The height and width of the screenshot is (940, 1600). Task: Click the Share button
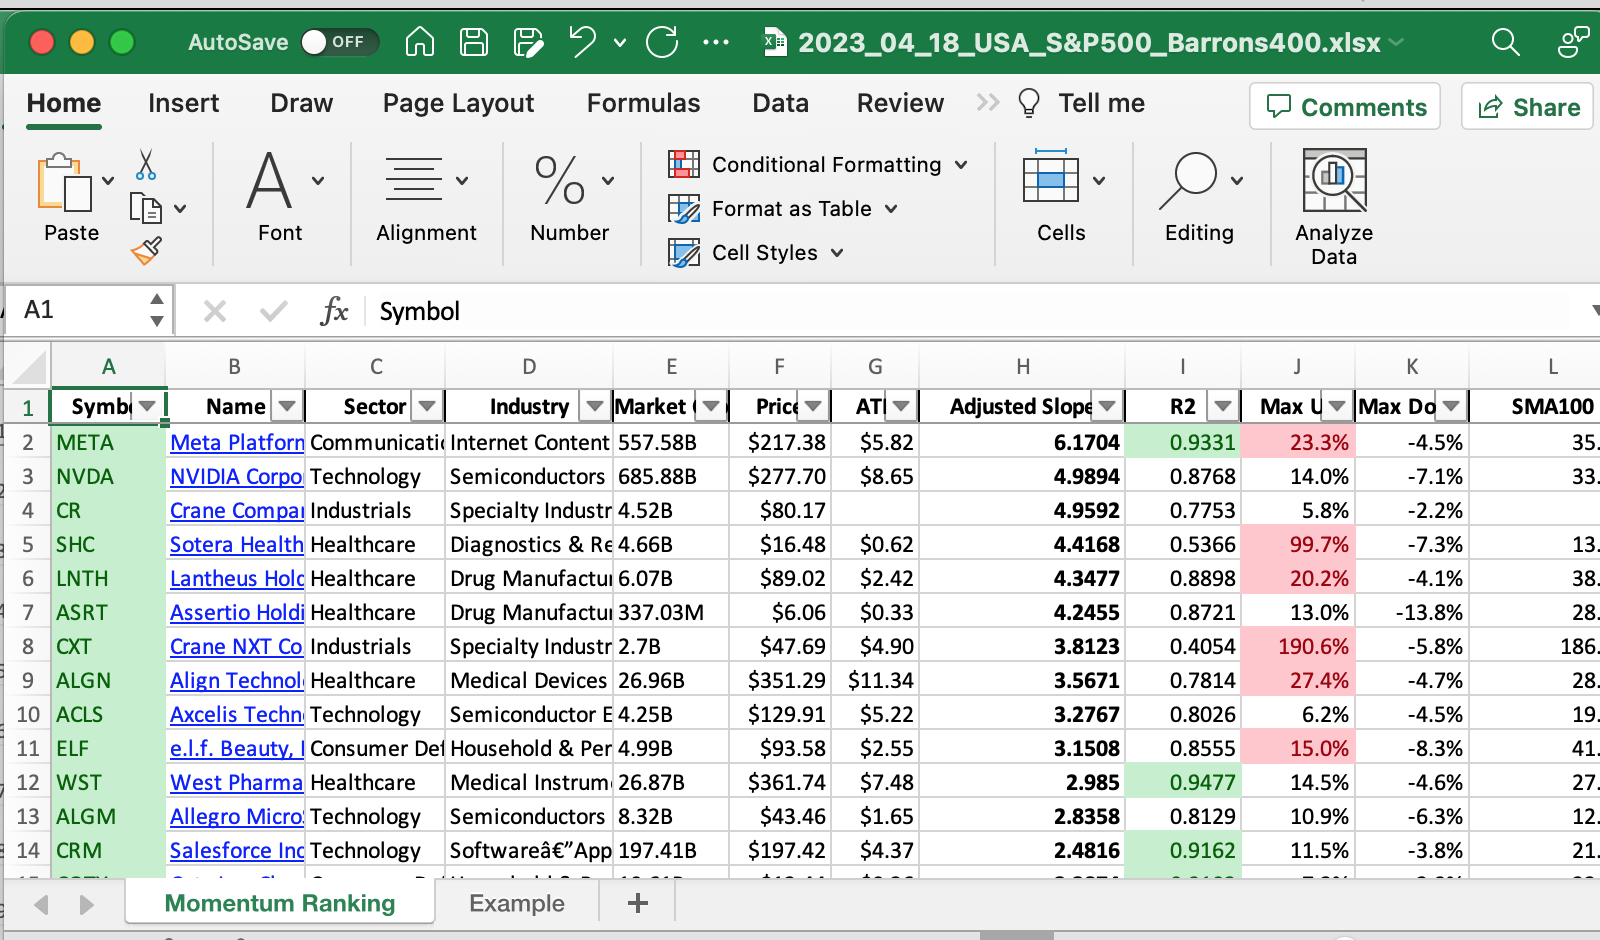1528,107
